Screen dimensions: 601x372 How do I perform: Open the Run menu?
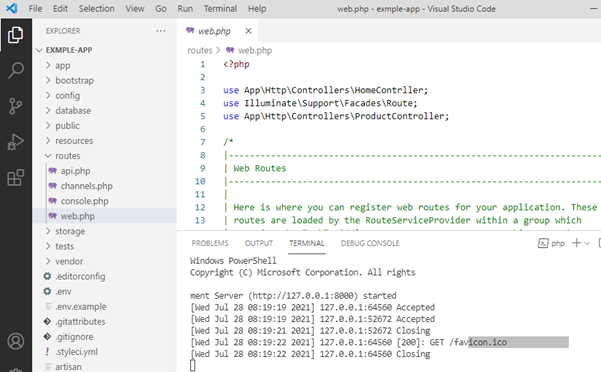point(185,8)
